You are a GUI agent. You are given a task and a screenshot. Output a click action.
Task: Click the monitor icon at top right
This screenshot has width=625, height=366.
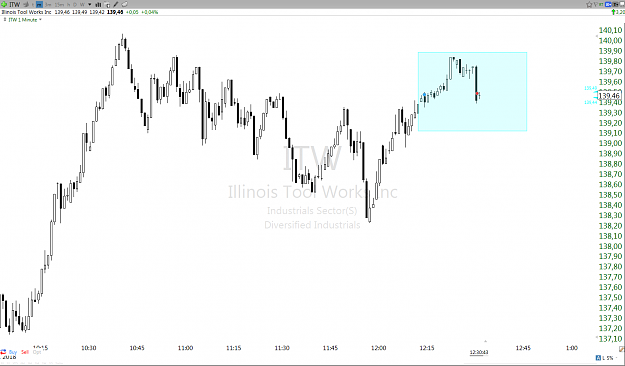(622, 4)
